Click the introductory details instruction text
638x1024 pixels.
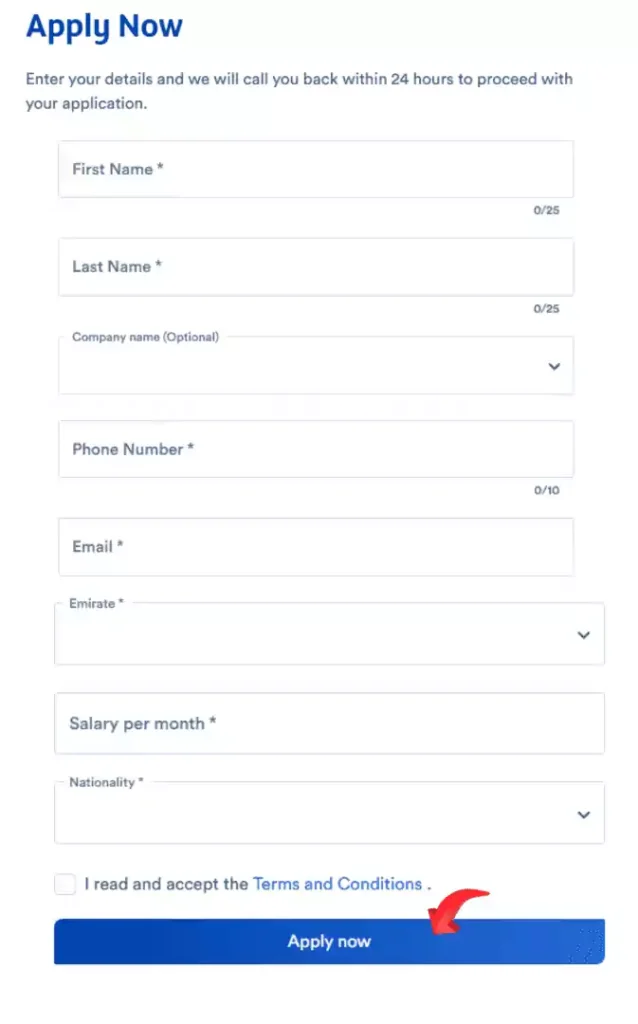tap(297, 91)
